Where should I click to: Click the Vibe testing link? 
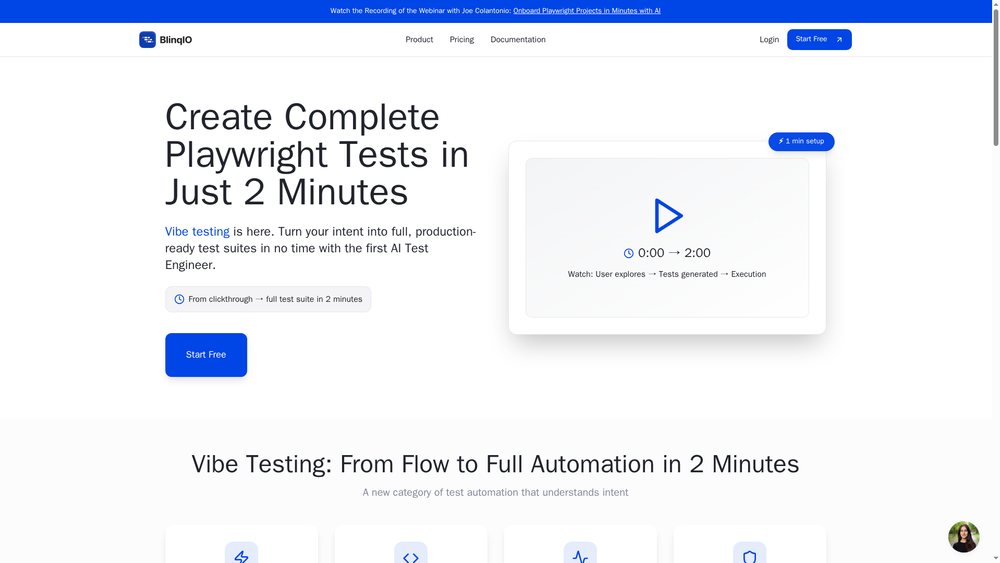click(x=197, y=231)
